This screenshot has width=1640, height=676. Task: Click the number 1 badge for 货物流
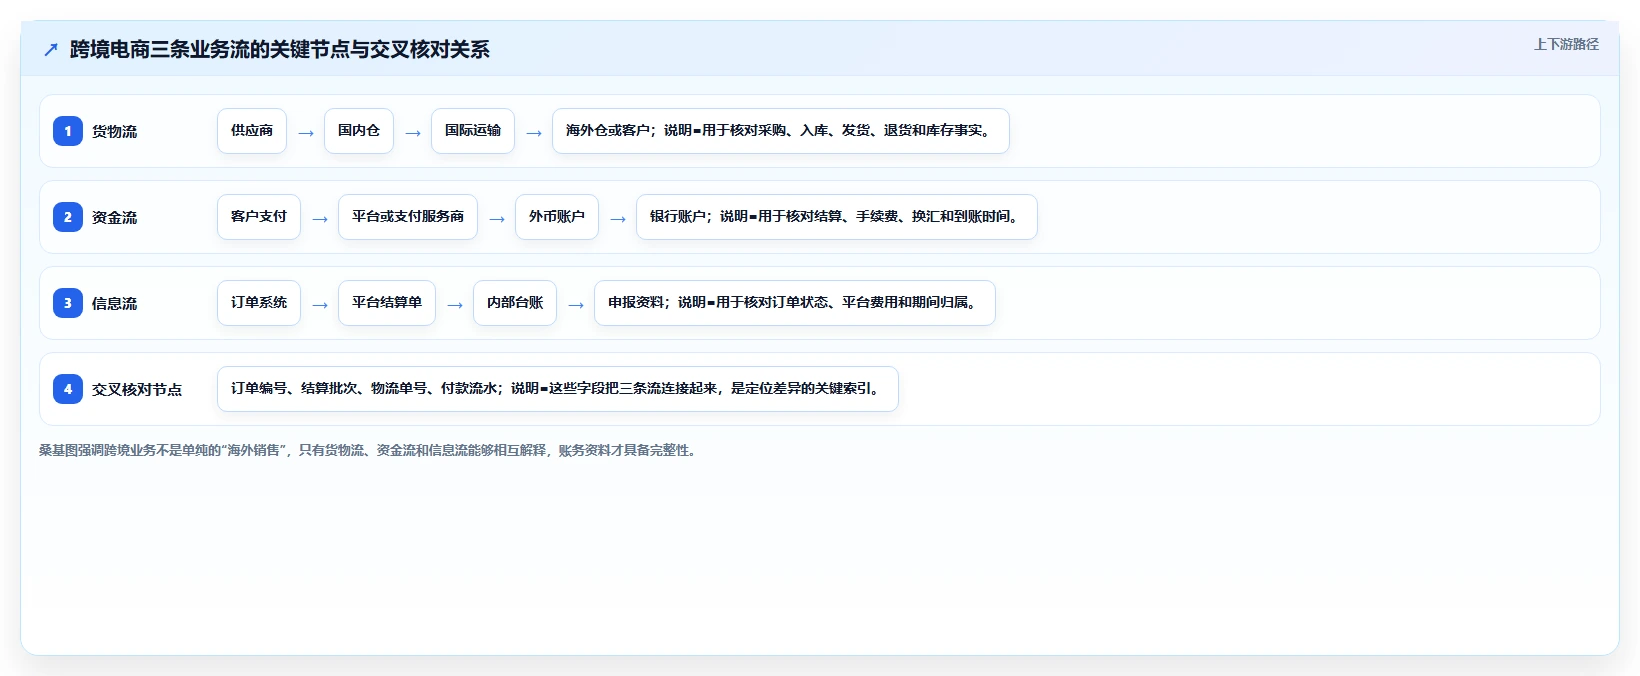click(x=68, y=131)
